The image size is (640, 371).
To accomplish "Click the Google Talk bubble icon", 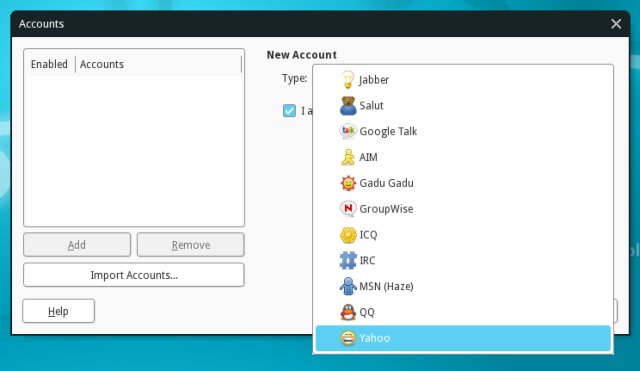I will pyautogui.click(x=348, y=131).
